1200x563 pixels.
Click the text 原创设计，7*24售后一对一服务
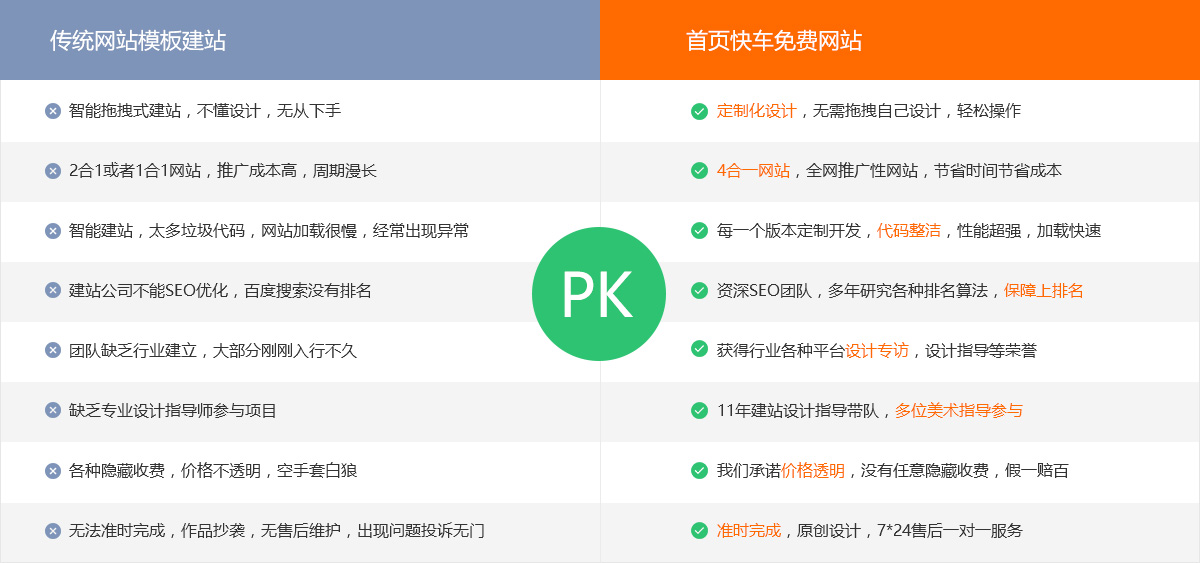click(x=910, y=531)
